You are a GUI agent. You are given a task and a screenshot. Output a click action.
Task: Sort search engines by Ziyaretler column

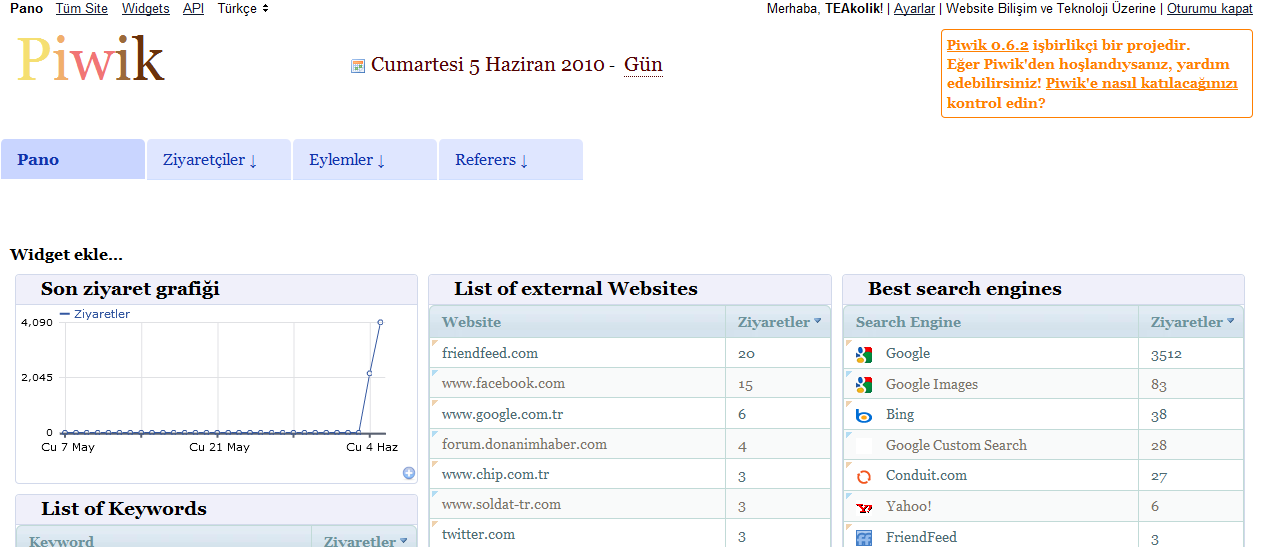1192,322
